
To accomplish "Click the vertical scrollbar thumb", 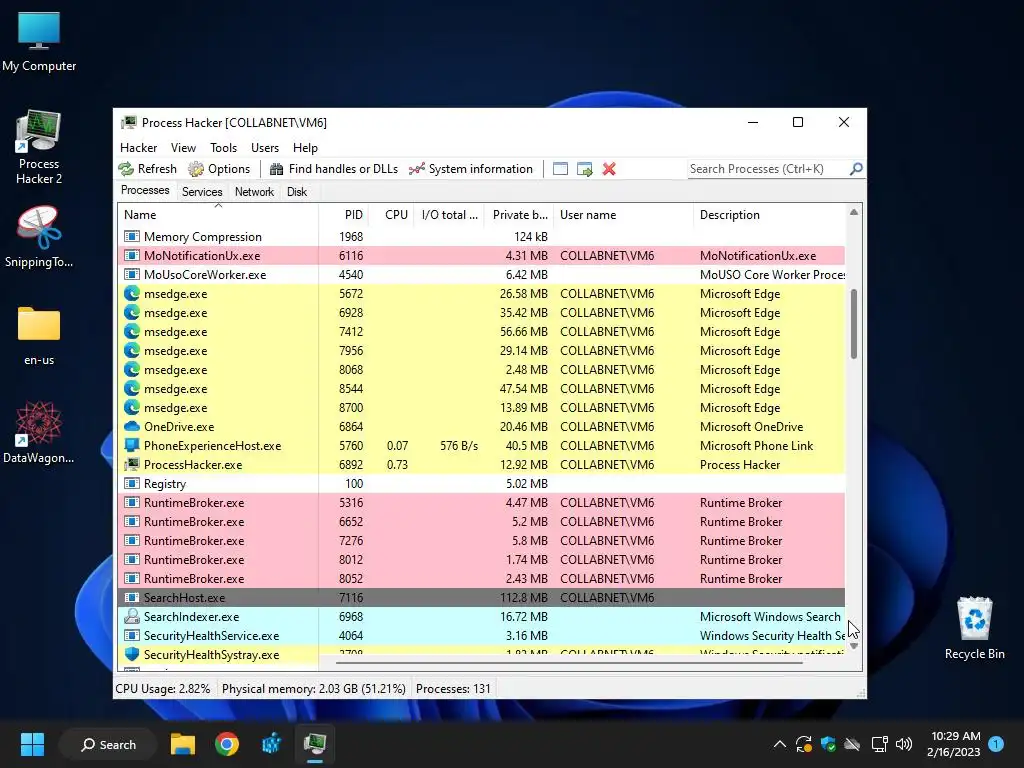I will pyautogui.click(x=854, y=324).
